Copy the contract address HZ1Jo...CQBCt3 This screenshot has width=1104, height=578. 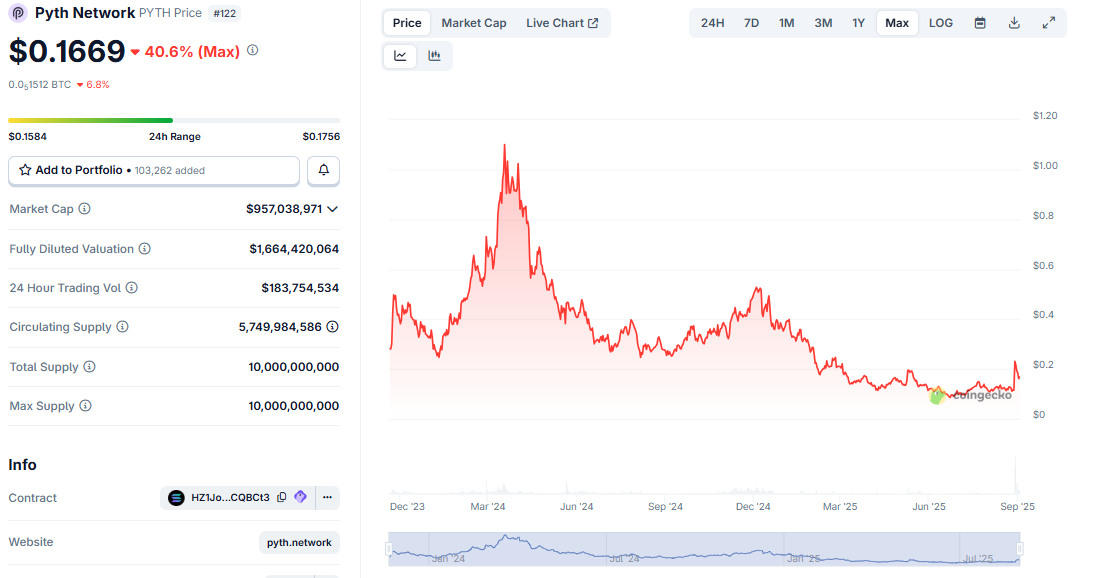[x=282, y=497]
